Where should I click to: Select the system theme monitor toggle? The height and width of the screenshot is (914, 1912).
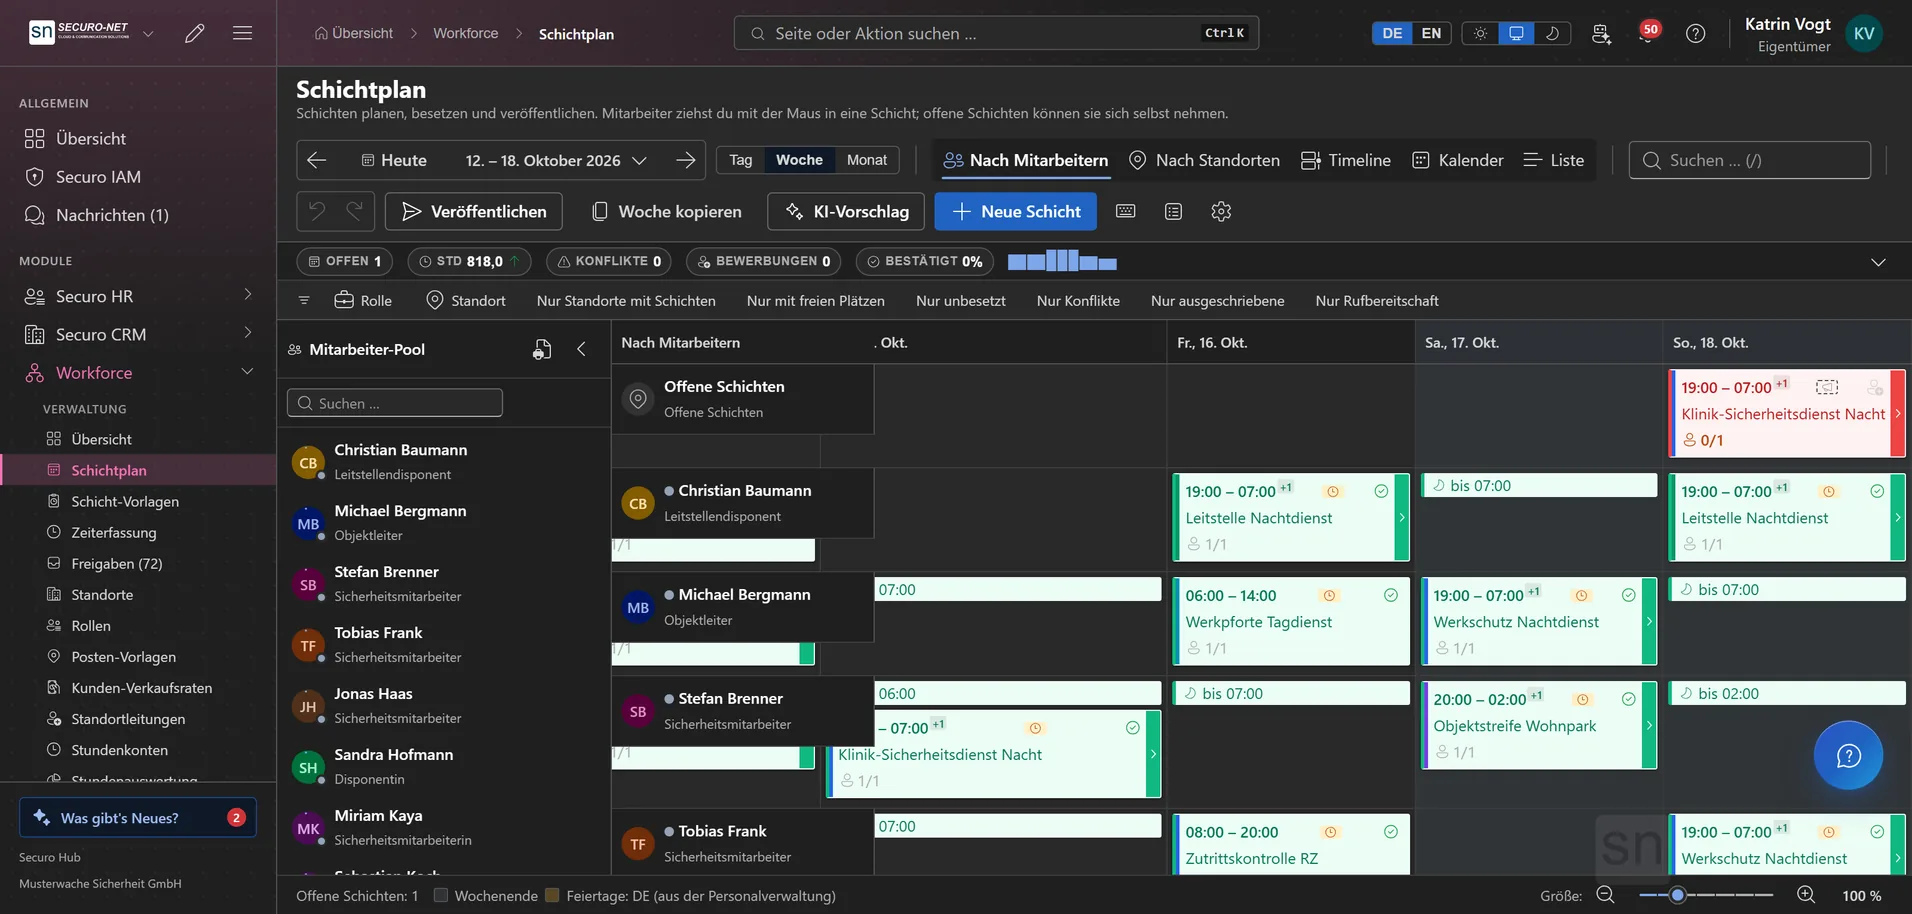[x=1516, y=33]
